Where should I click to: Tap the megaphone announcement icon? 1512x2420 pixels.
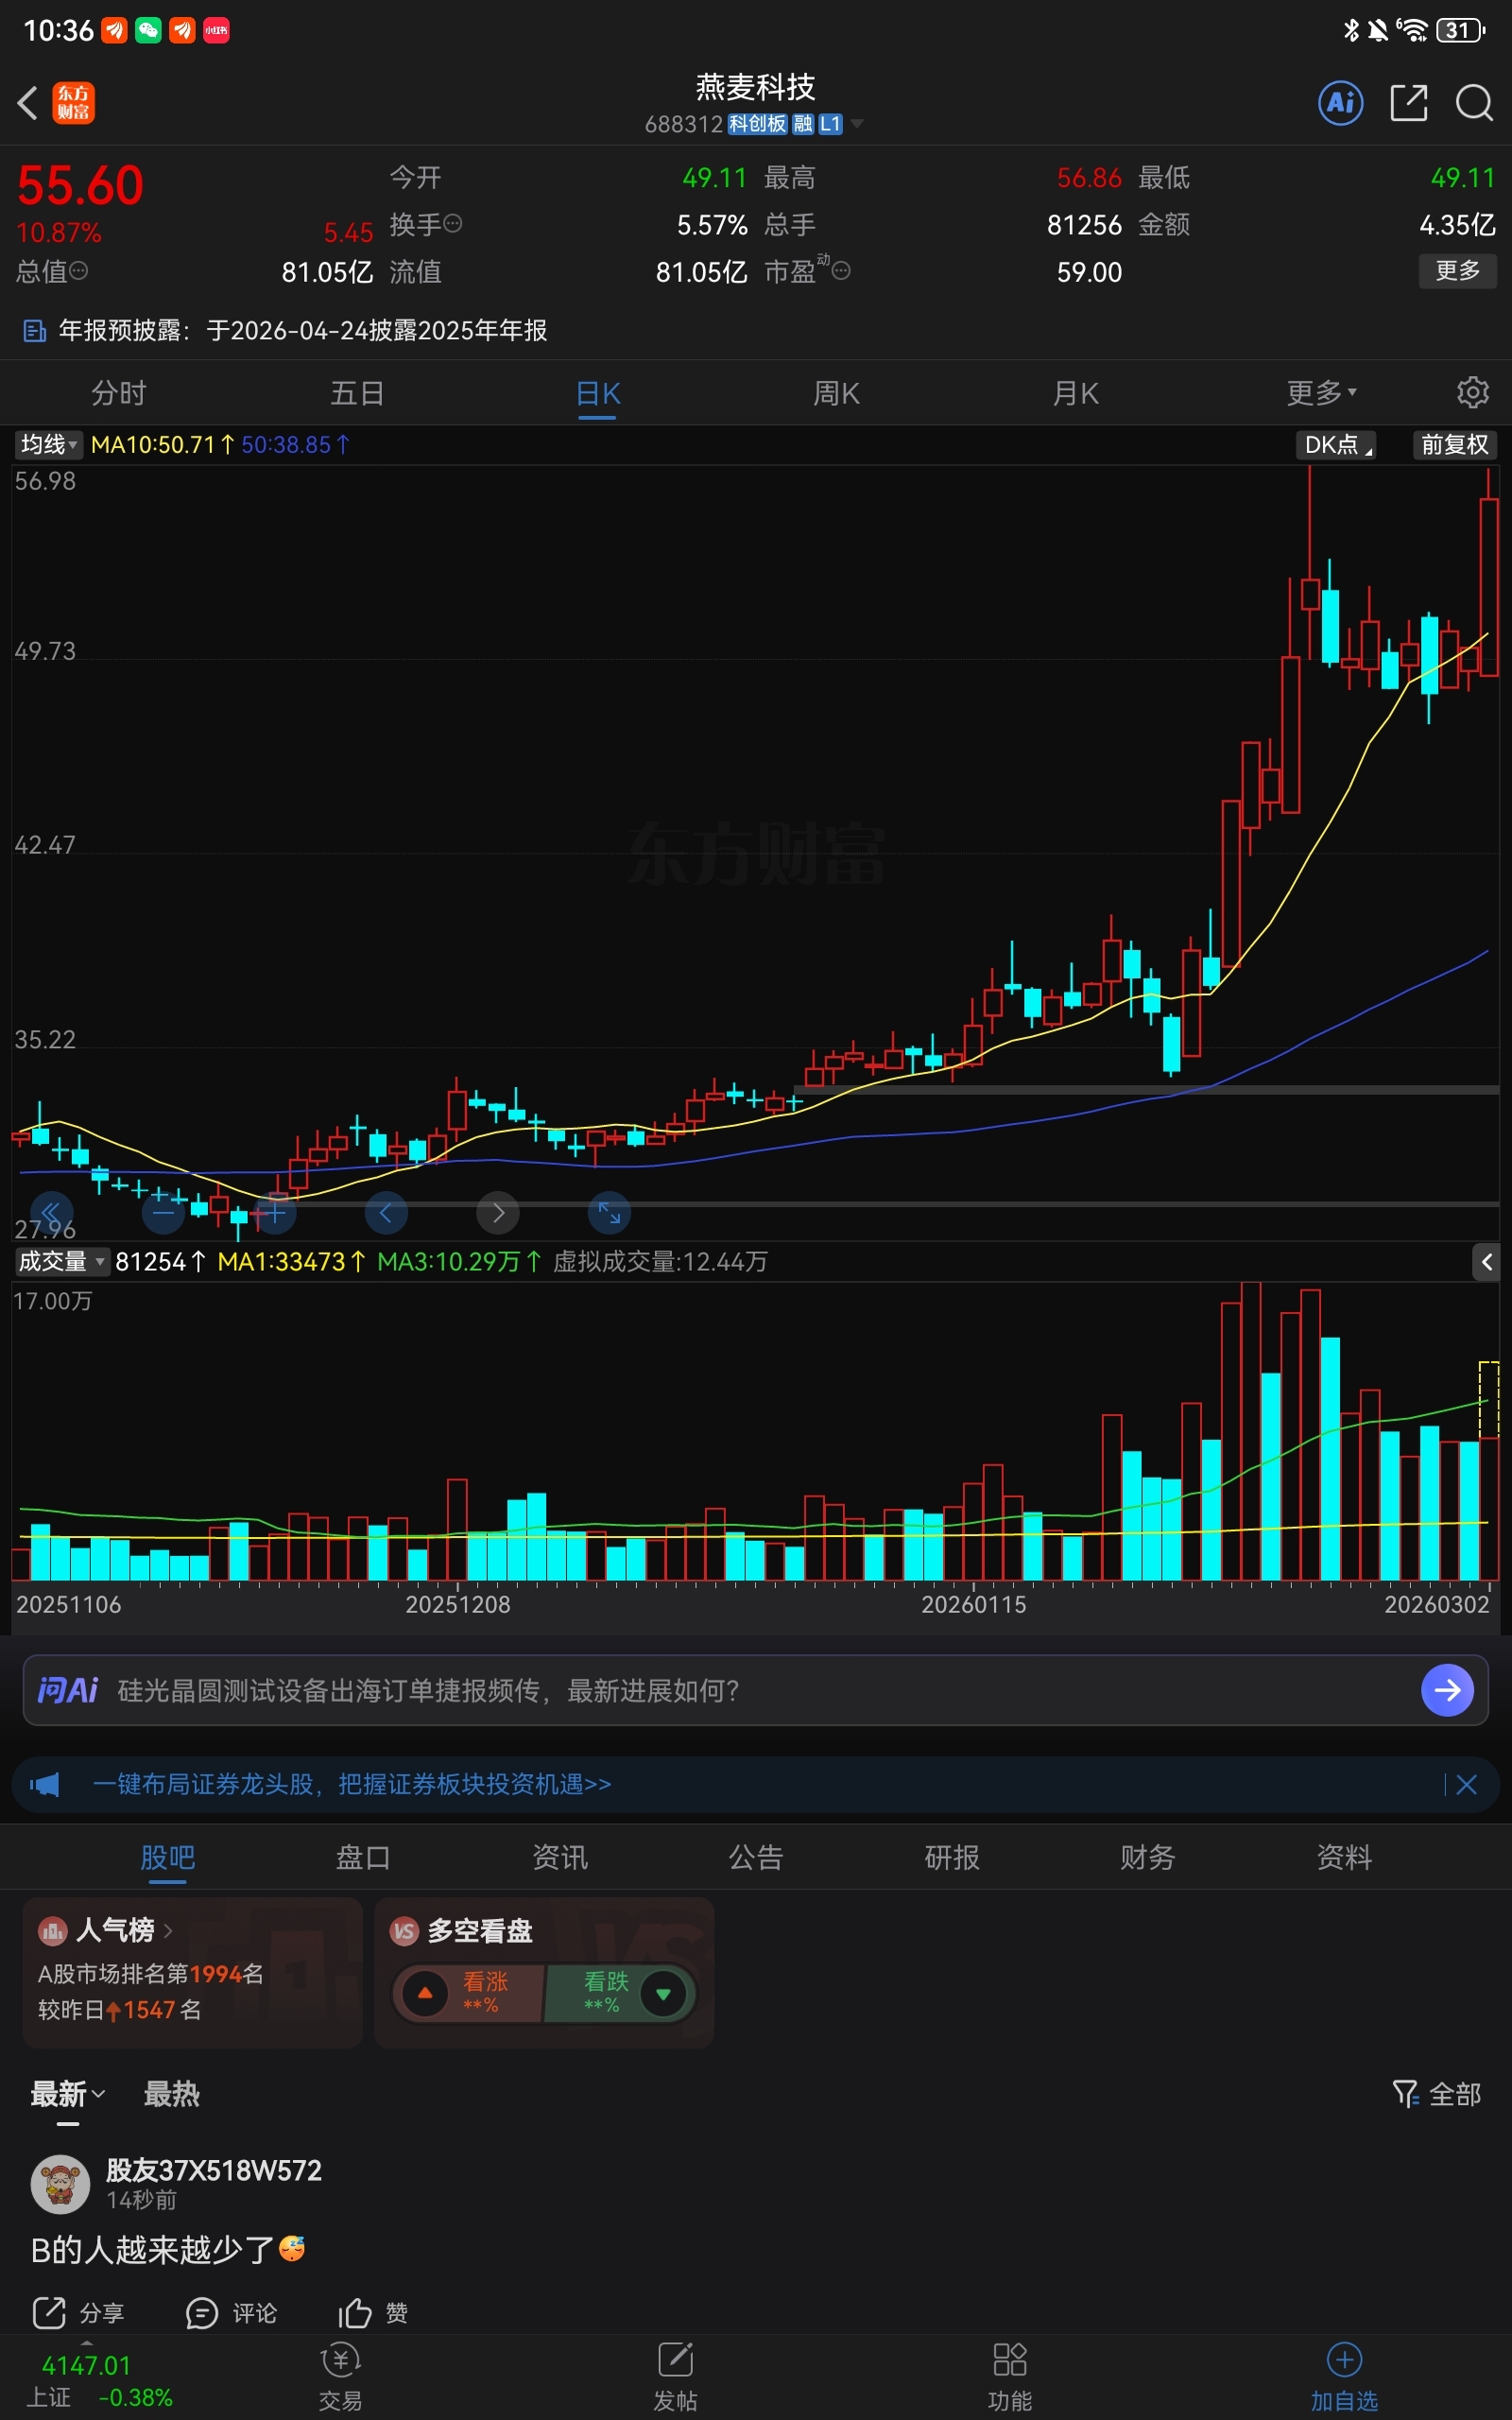click(44, 1784)
